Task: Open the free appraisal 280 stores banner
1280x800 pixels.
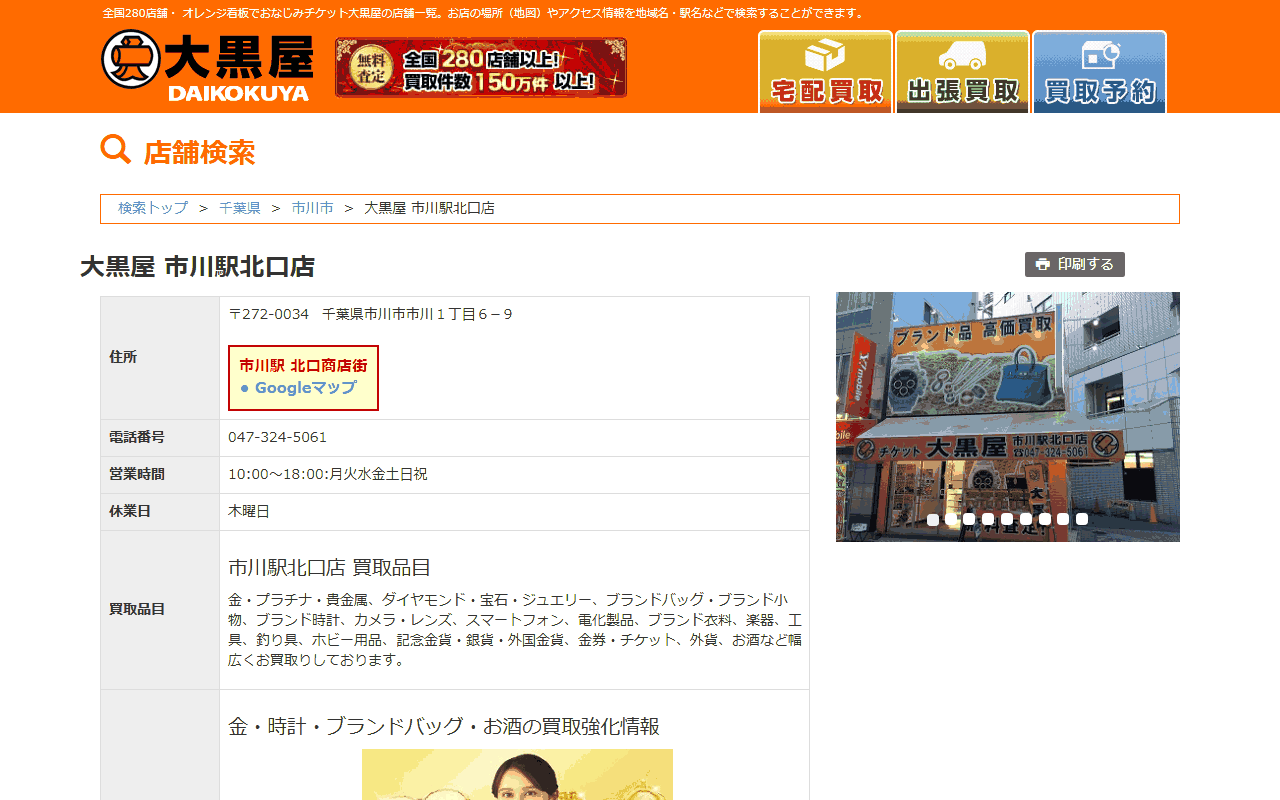Action: 481,68
